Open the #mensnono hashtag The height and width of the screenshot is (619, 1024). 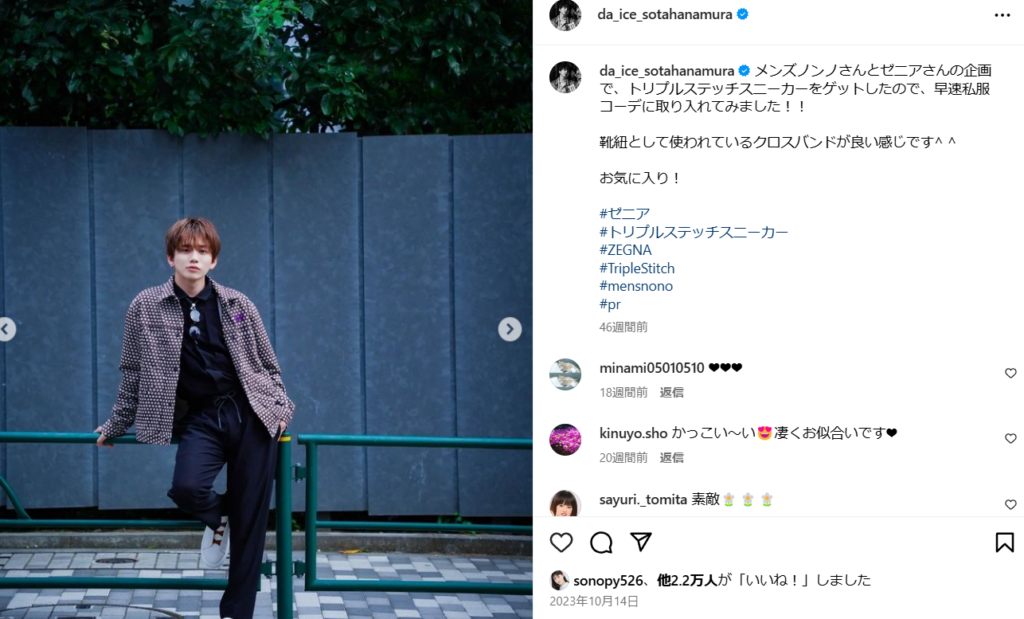636,286
